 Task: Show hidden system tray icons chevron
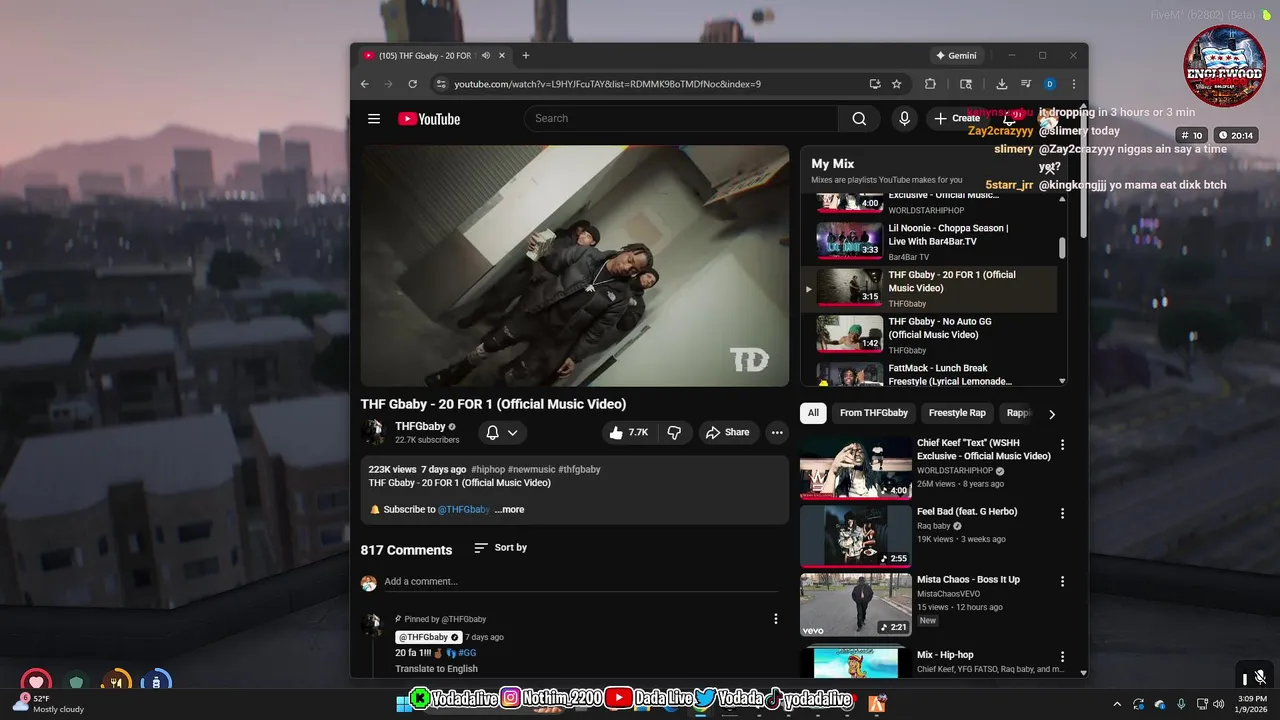[x=1117, y=704]
